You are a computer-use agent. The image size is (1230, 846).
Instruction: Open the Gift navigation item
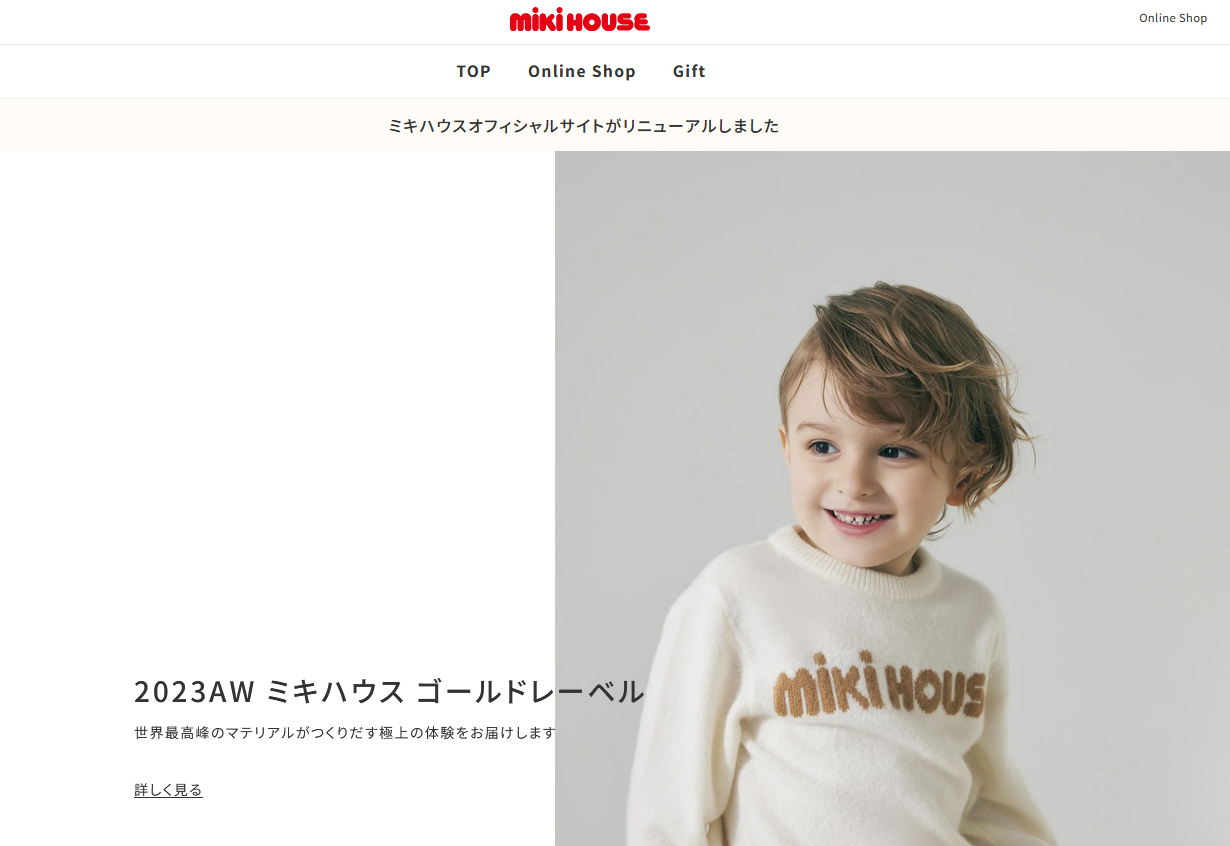(689, 71)
